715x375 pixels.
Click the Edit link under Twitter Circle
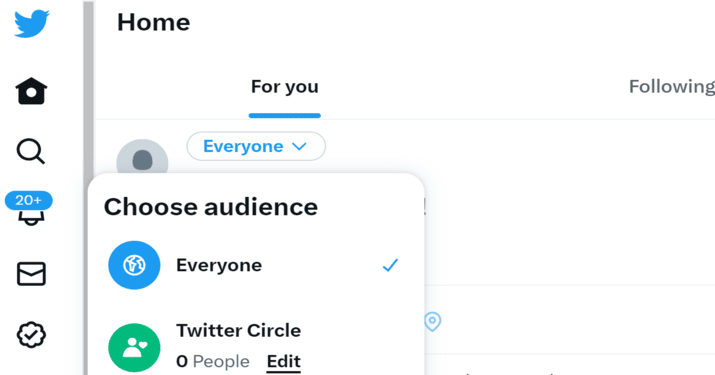pyautogui.click(x=284, y=361)
